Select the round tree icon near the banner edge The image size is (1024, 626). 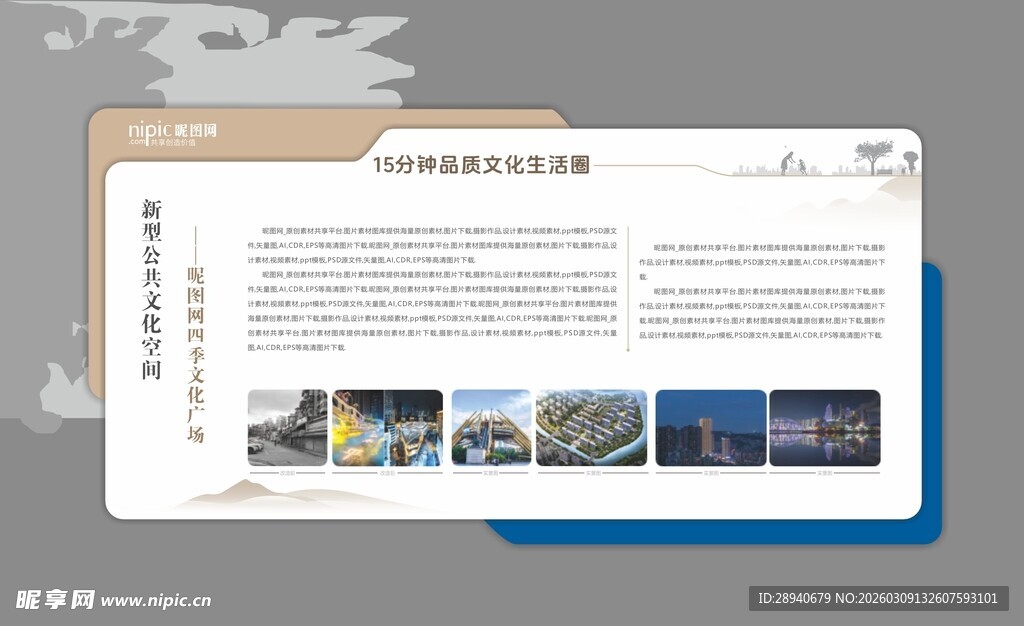coord(911,160)
